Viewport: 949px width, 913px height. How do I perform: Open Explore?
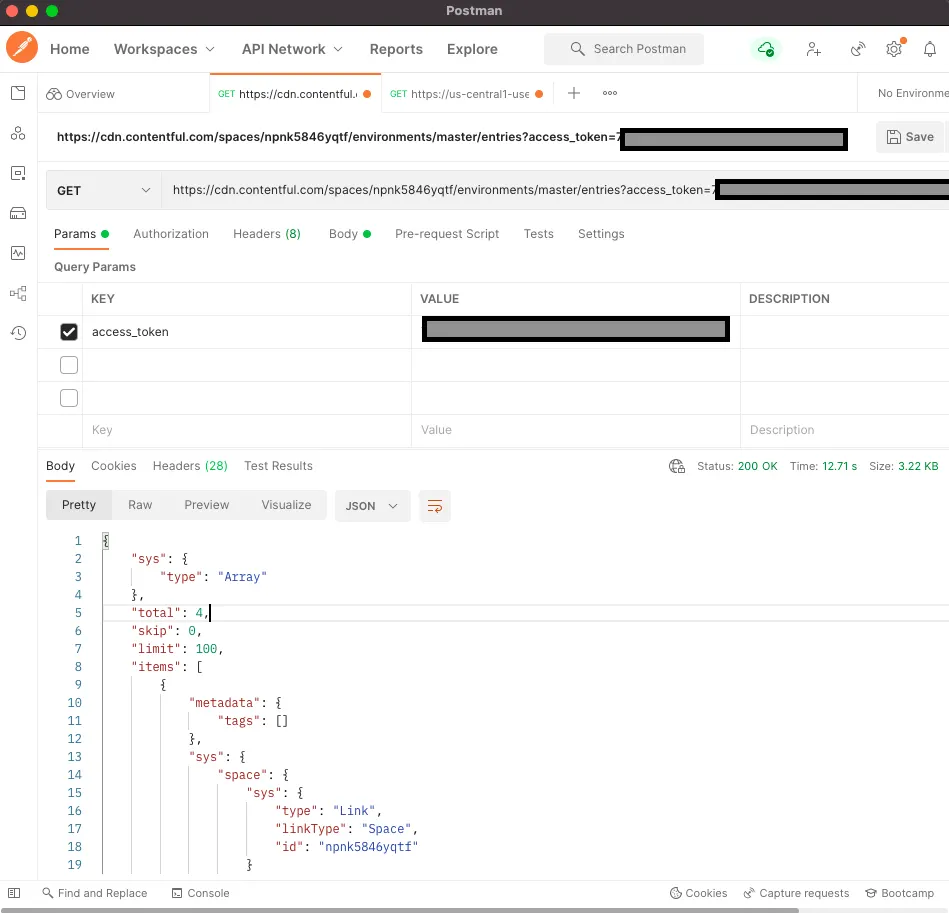pyautogui.click(x=472, y=49)
